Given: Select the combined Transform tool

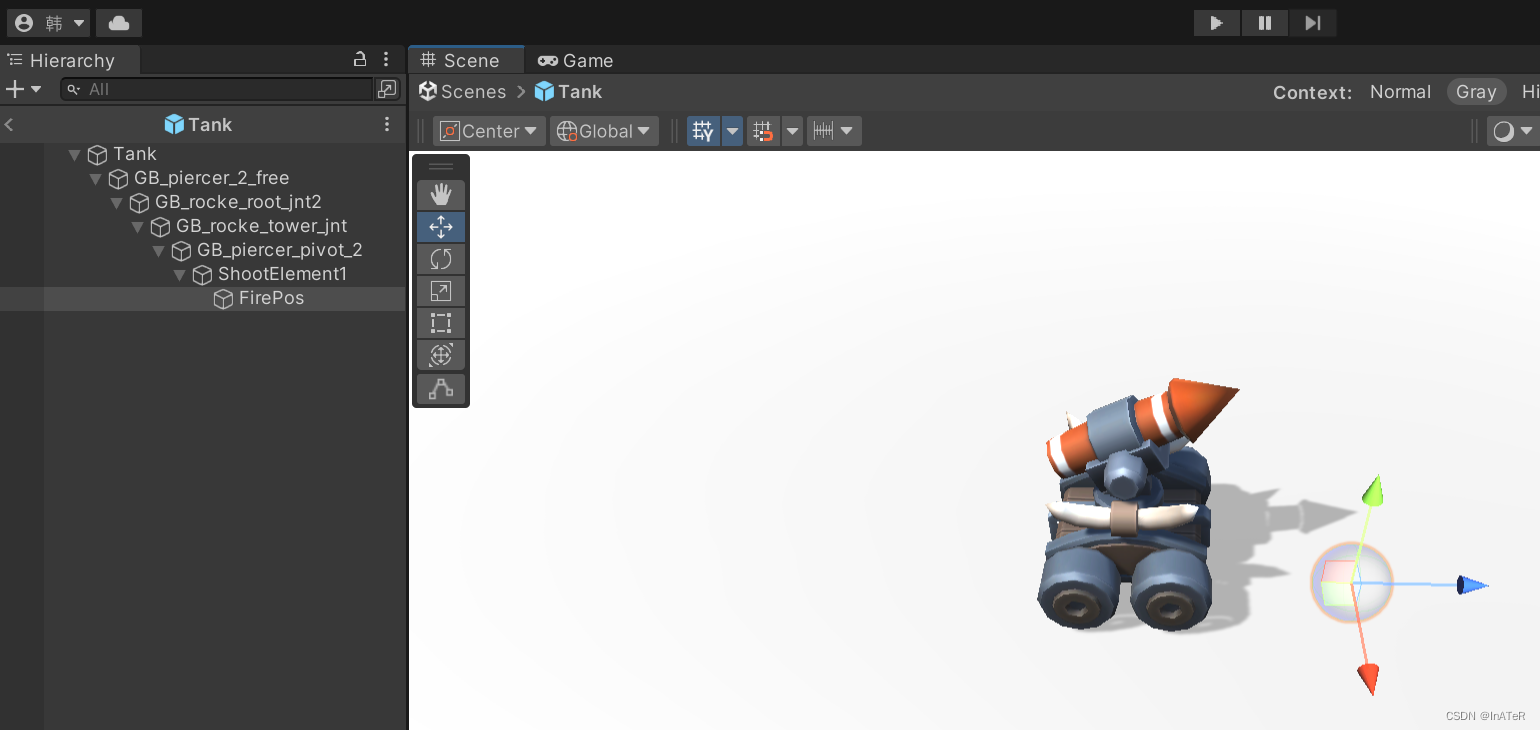Looking at the screenshot, I should pyautogui.click(x=441, y=355).
